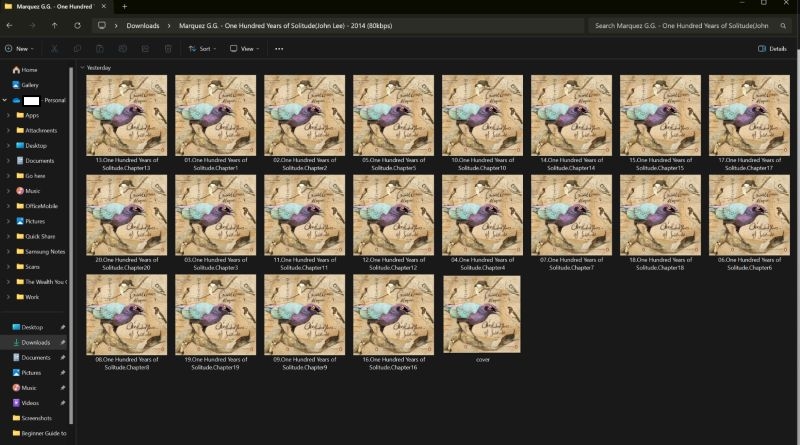Click the Cut scissors icon
Viewport: 800px width, 445px height.
coord(53,48)
